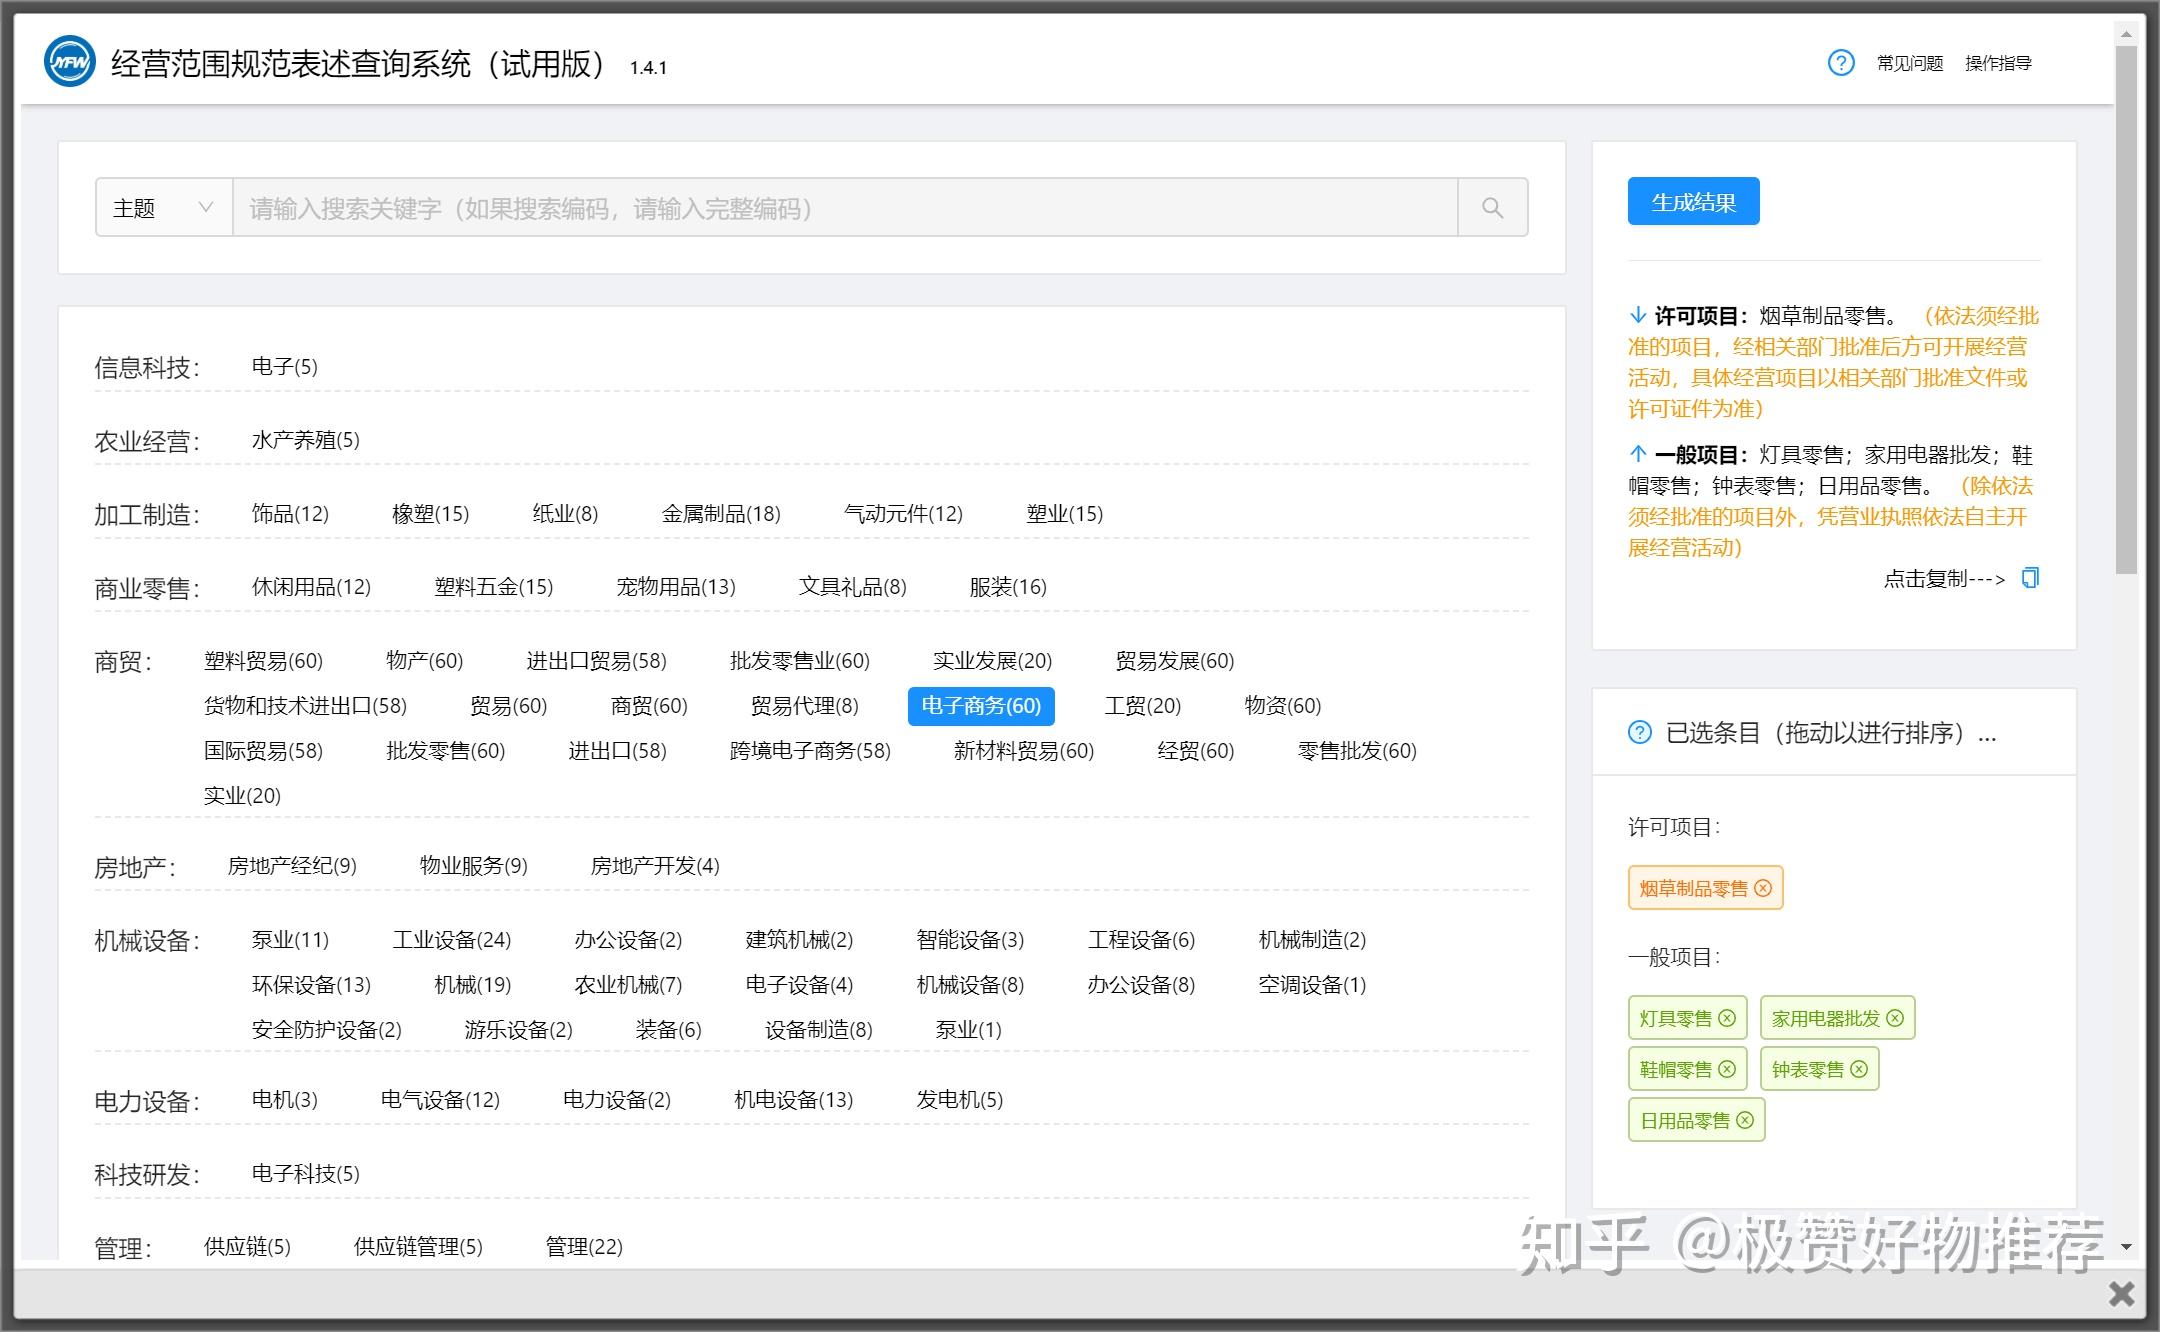Pick the 货物和技术进出口(58) topic
The image size is (2160, 1332).
click(x=305, y=706)
